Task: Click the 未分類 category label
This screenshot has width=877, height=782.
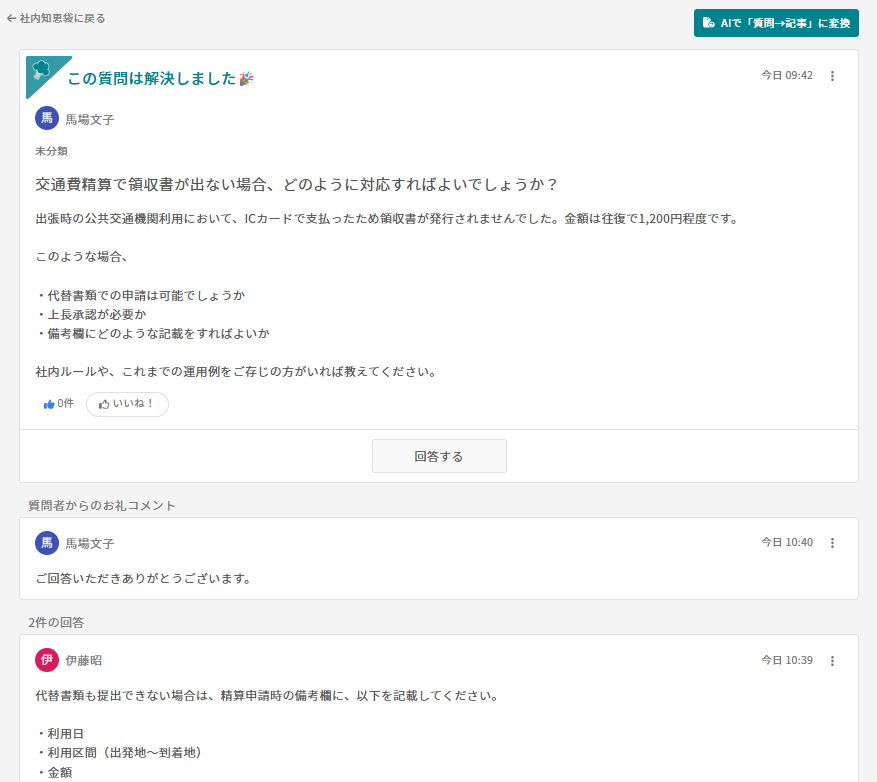Action: 43,150
